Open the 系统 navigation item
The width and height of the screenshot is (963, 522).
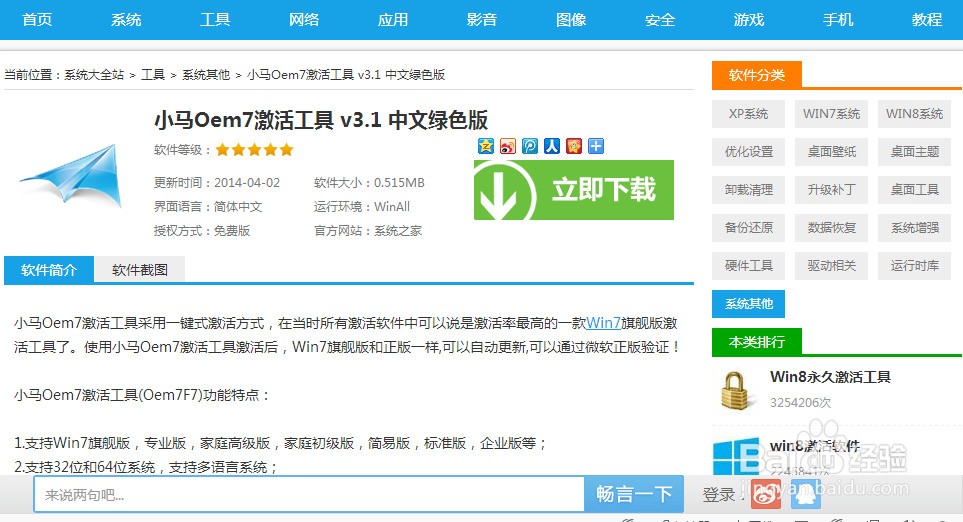(127, 20)
